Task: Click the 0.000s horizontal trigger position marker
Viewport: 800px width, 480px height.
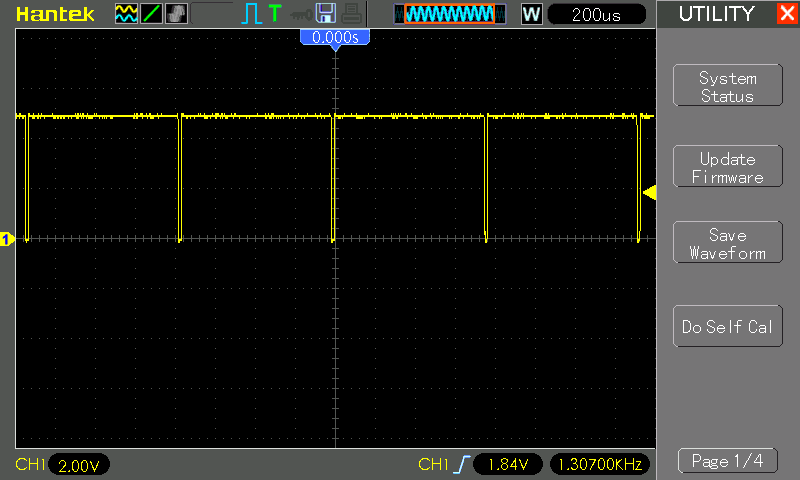Action: [335, 38]
